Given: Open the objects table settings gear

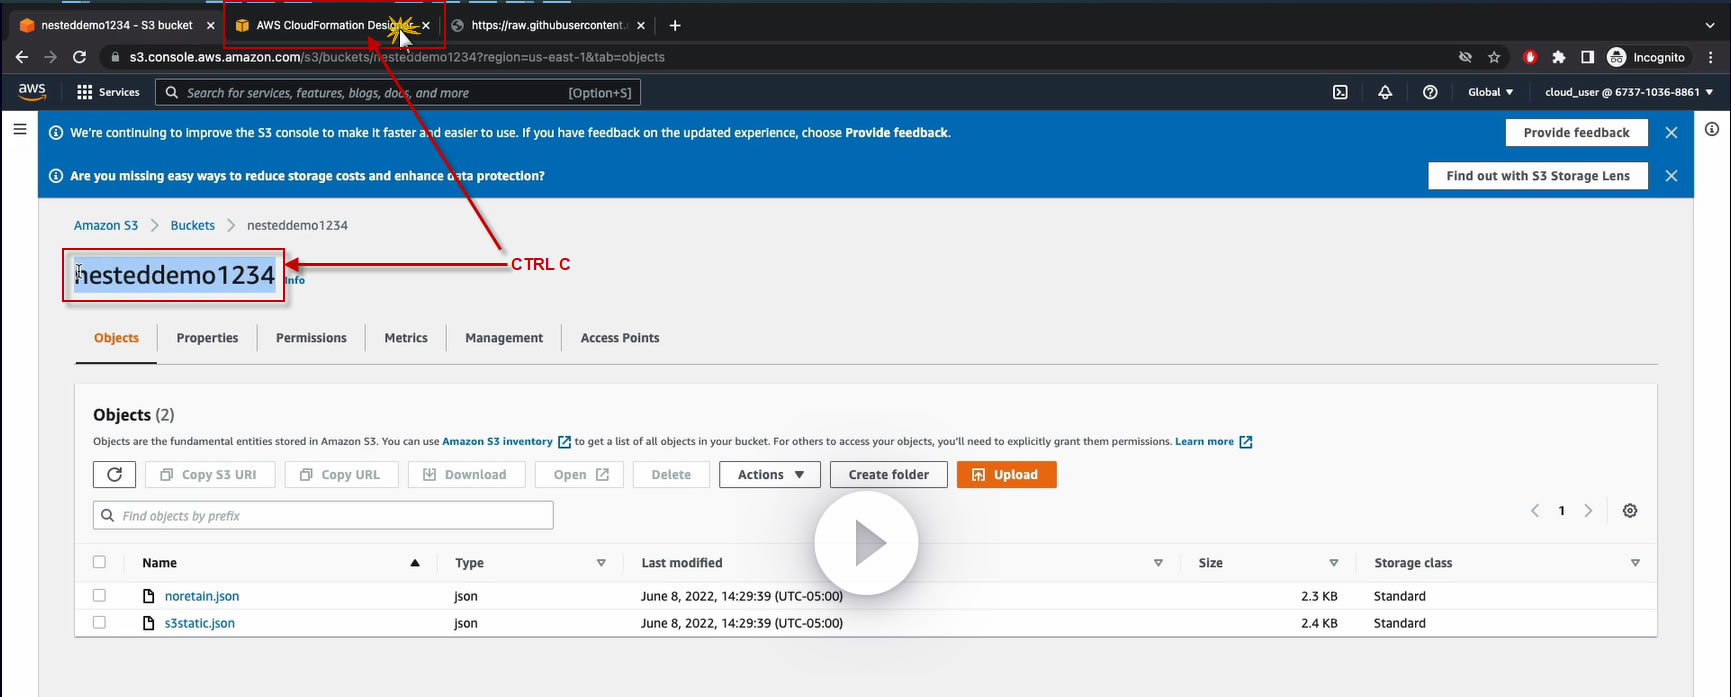Looking at the screenshot, I should 1630,511.
